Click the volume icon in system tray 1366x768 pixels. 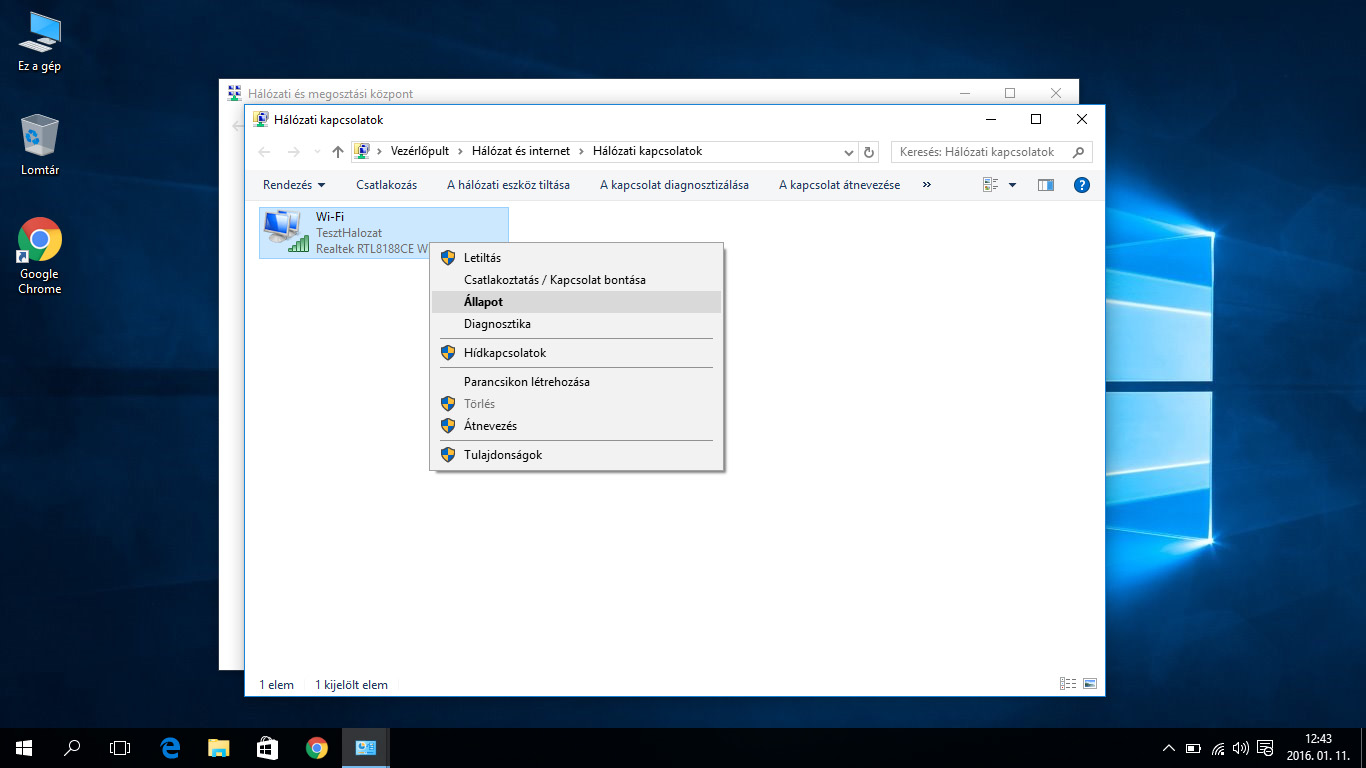[x=1241, y=748]
